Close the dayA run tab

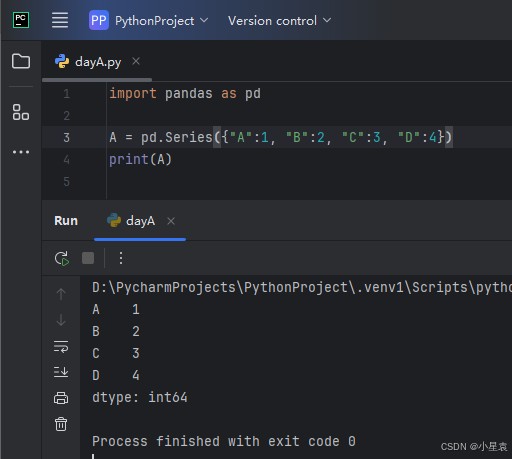(171, 221)
